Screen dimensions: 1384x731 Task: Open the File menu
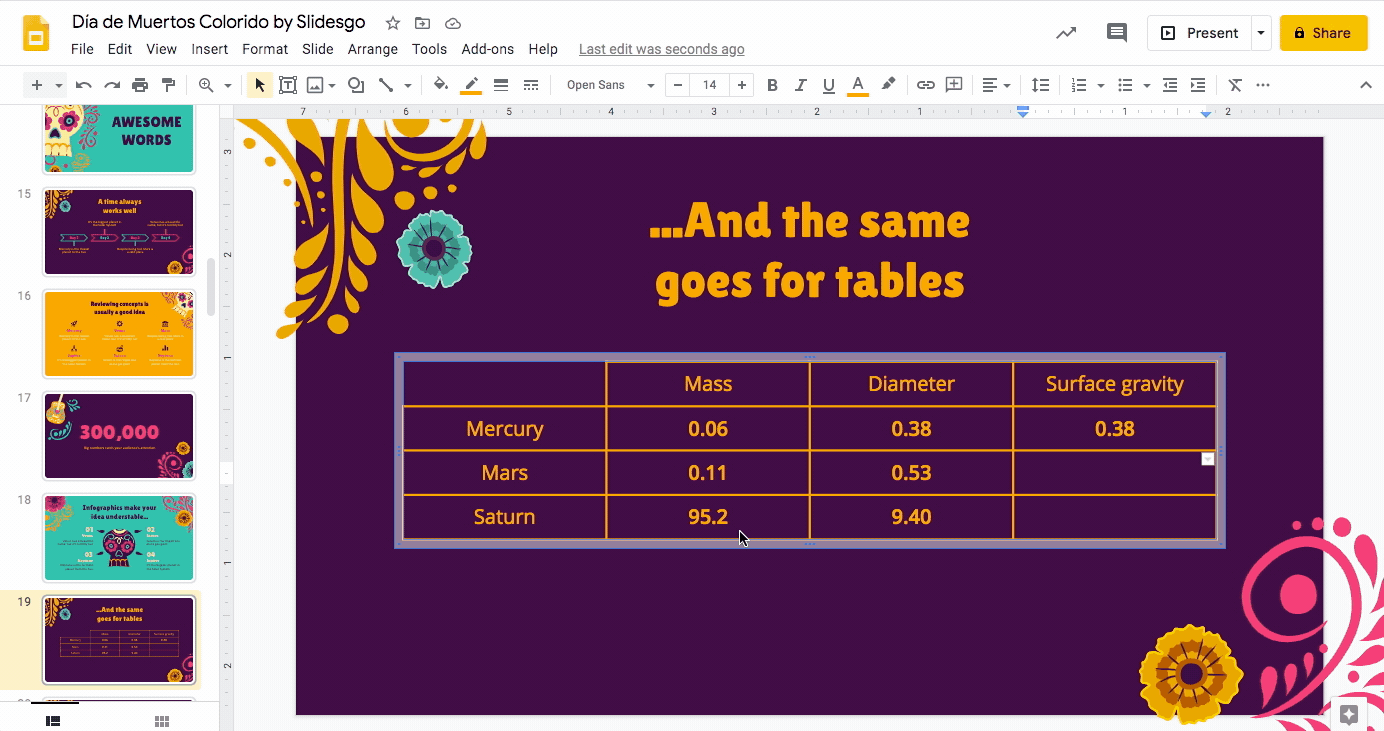tap(82, 49)
